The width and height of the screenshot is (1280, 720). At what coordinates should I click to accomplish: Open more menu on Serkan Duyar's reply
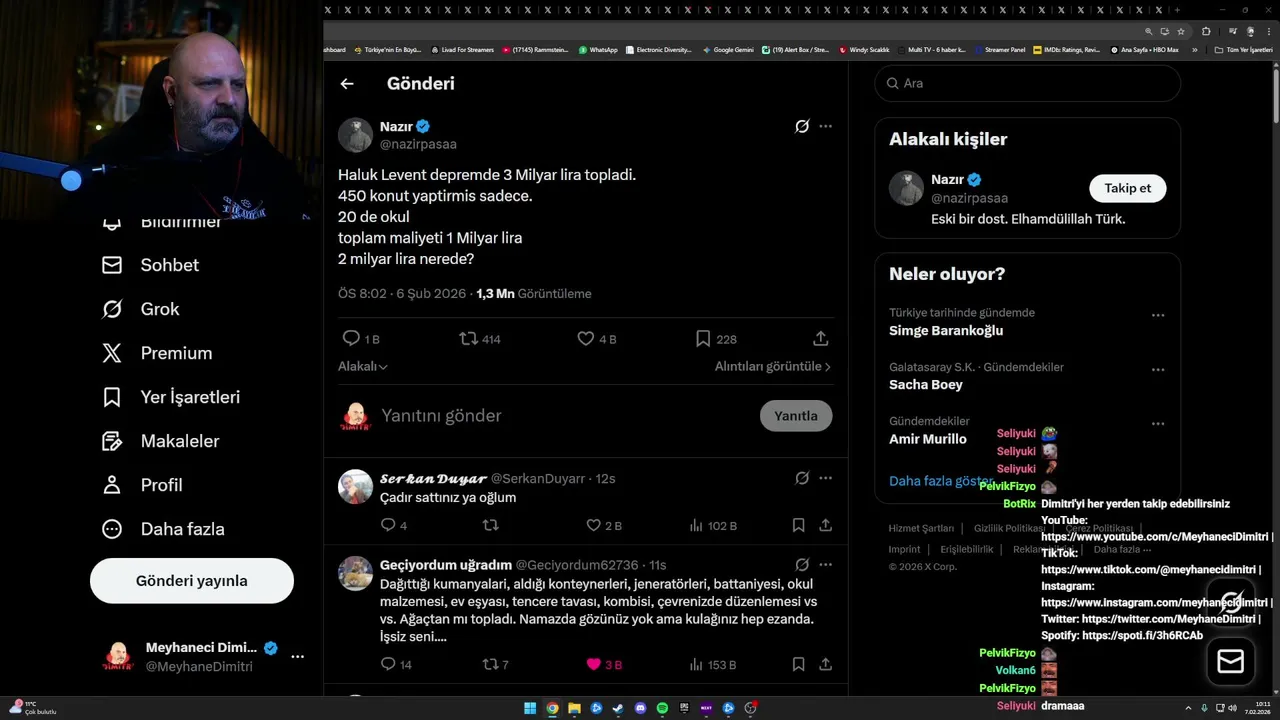(x=825, y=478)
